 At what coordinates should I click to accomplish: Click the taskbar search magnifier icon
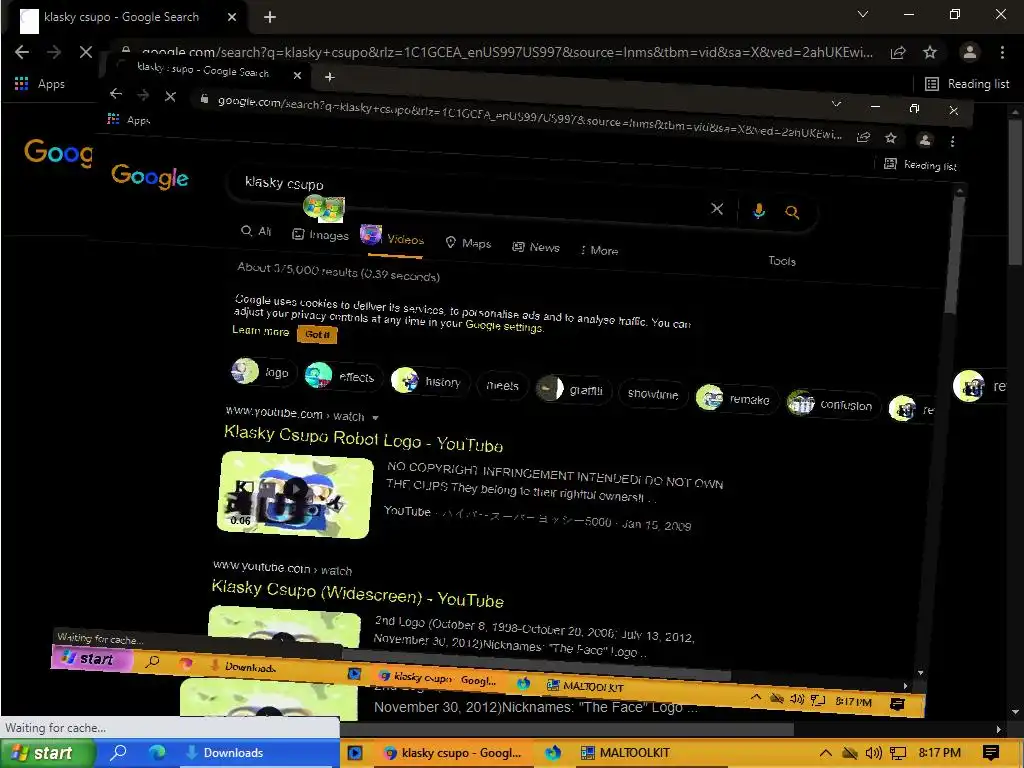[119, 753]
